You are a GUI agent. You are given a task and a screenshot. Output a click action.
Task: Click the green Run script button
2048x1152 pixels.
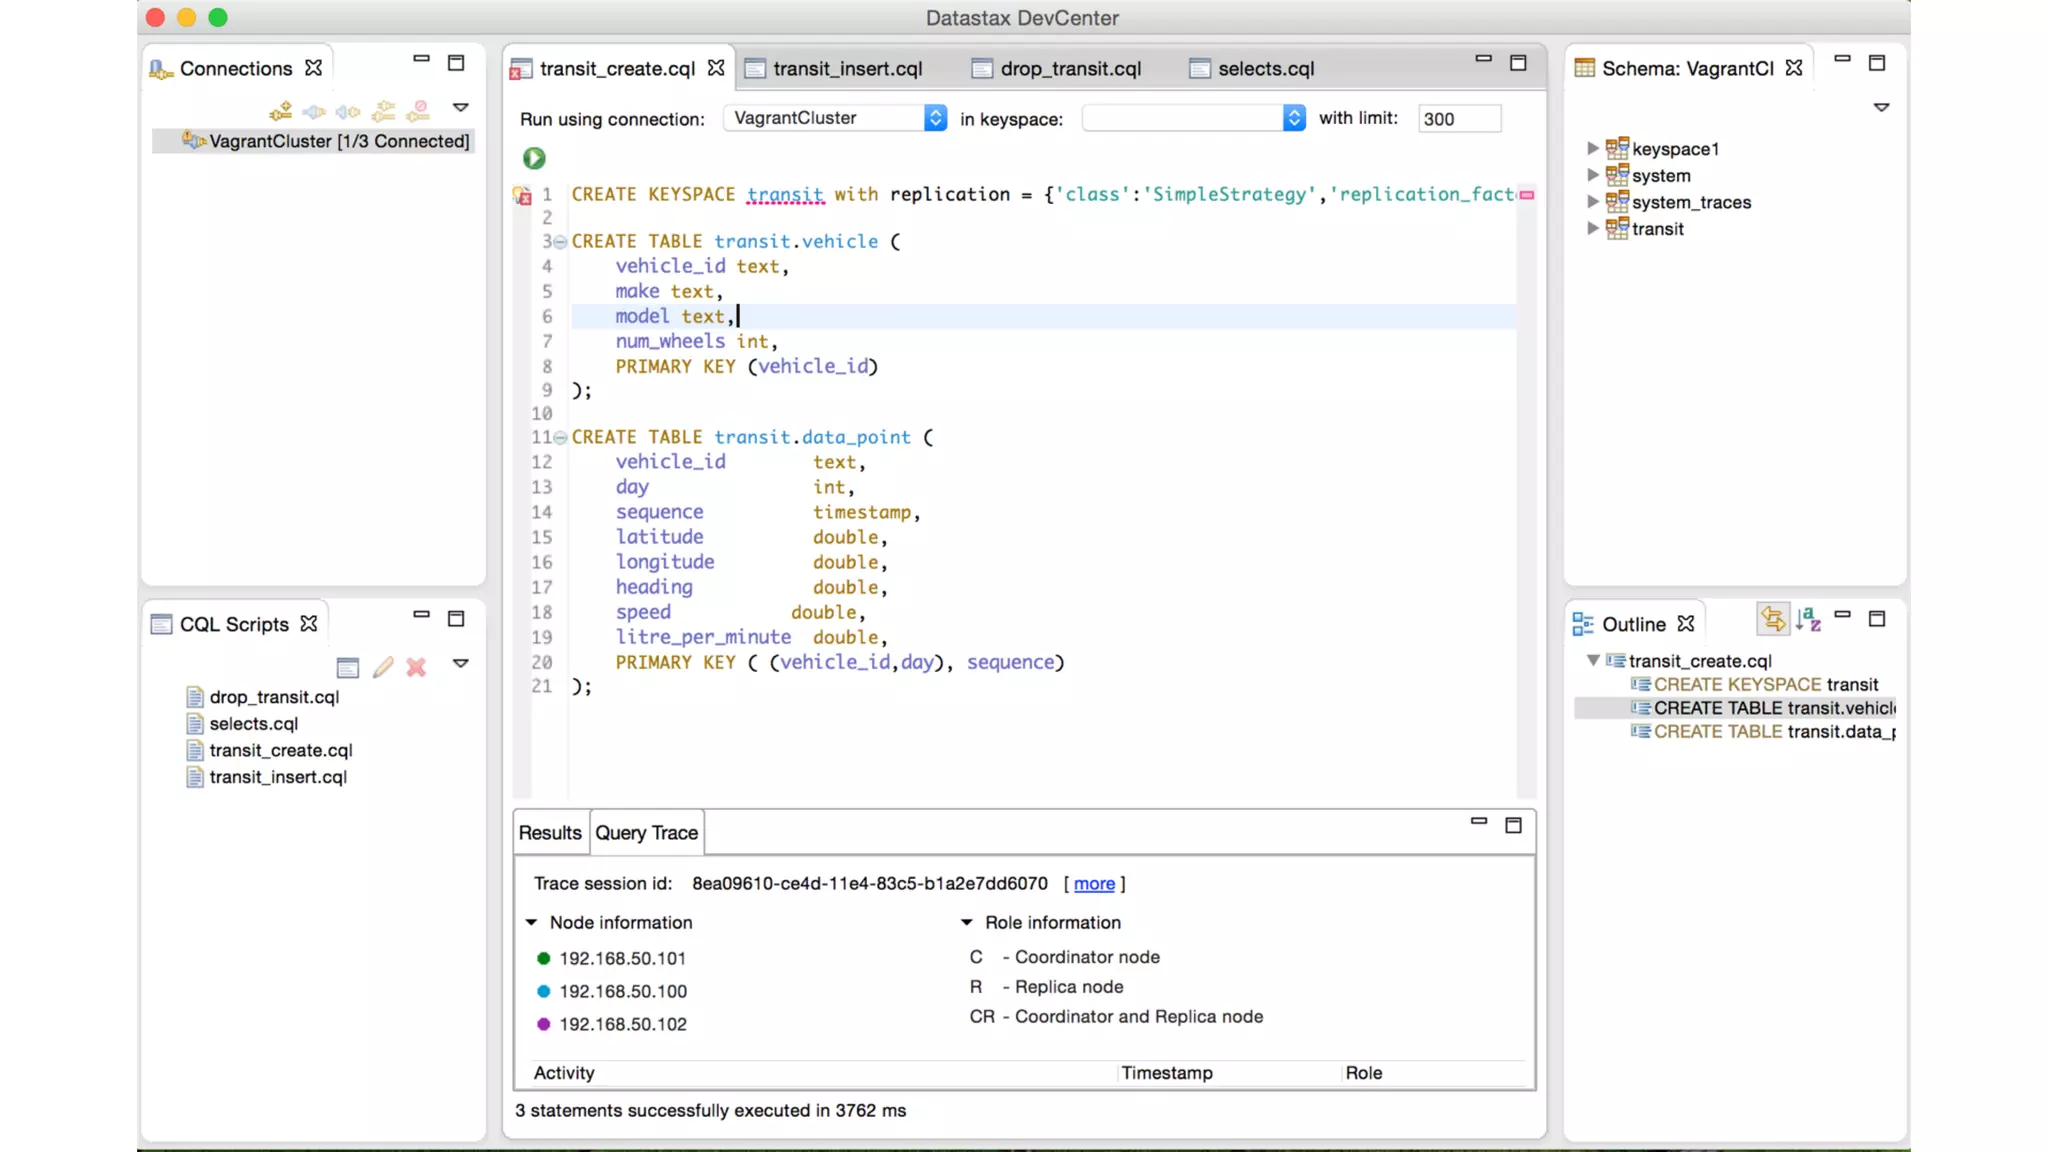[534, 158]
